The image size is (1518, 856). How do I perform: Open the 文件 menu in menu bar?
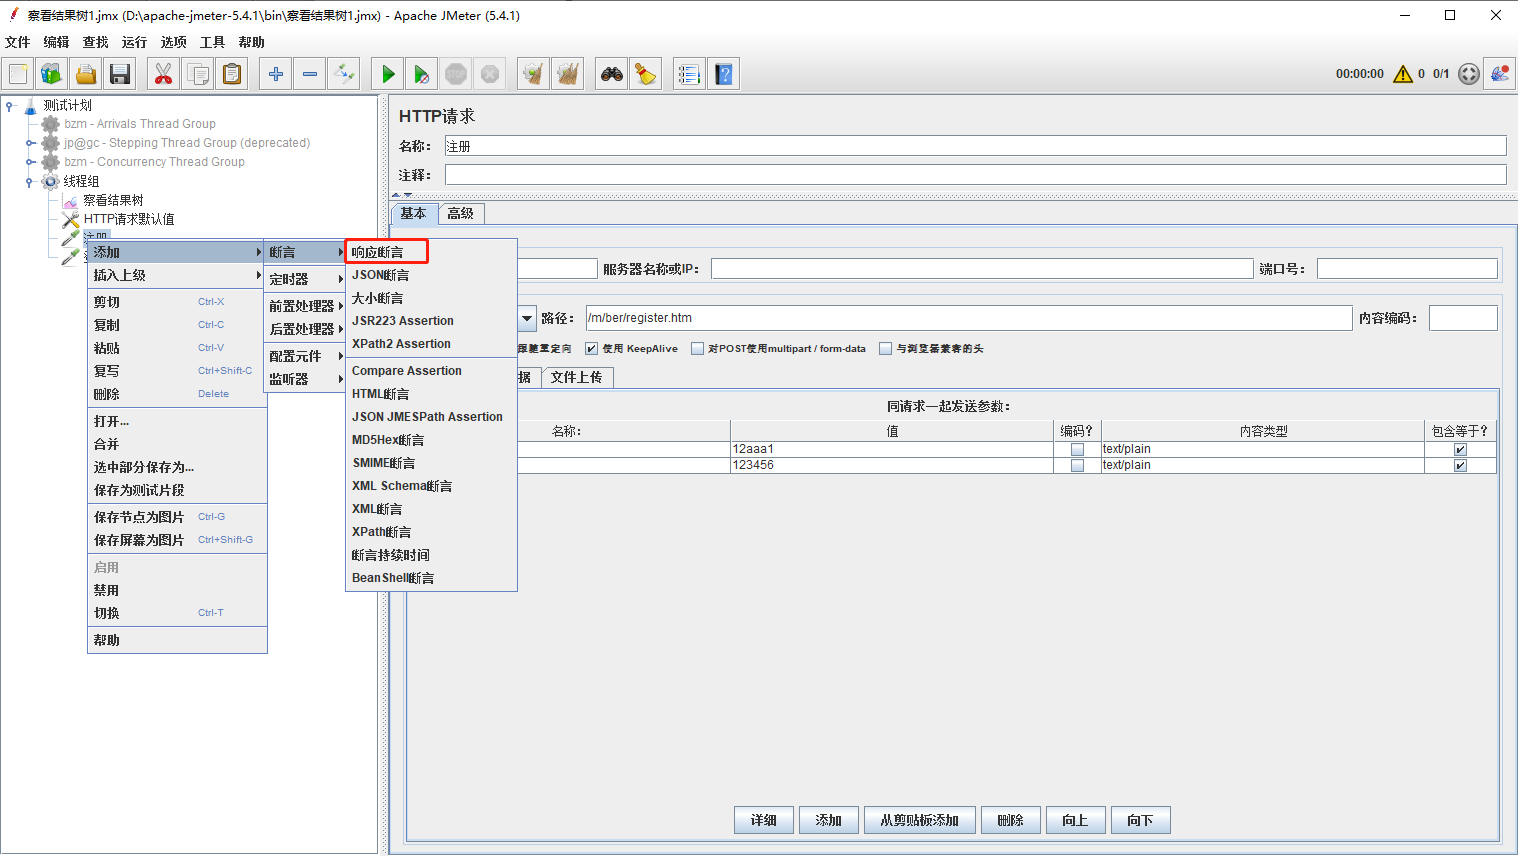click(x=18, y=42)
